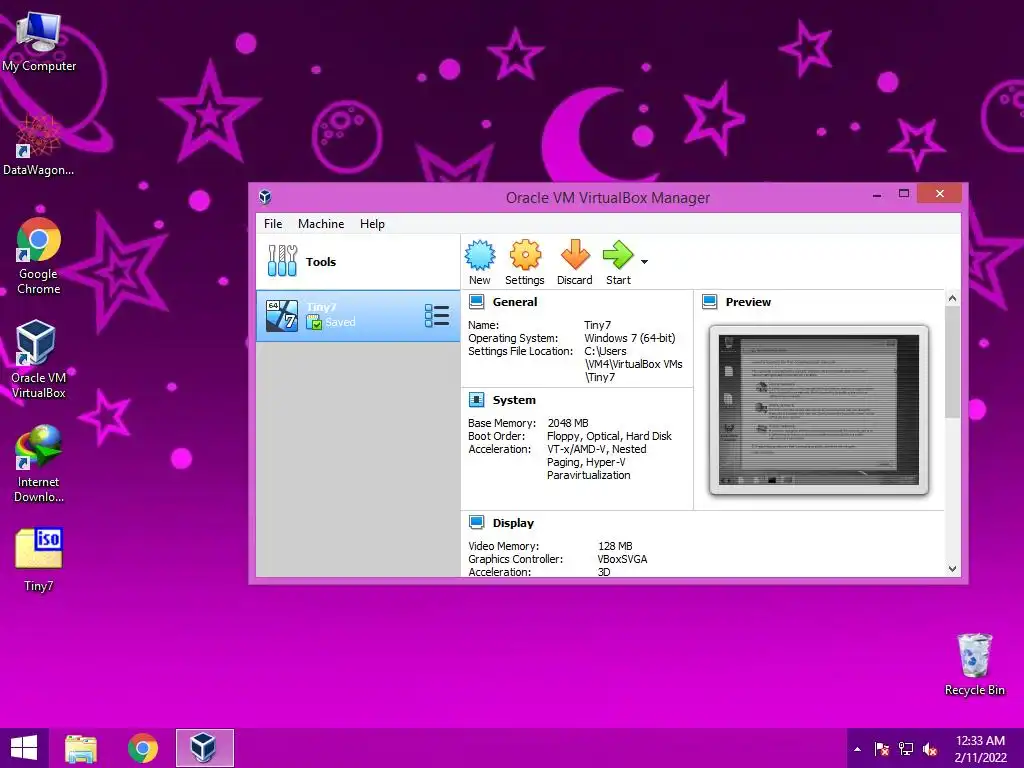Click the Preview section icon
This screenshot has height=768, width=1024.
[x=710, y=302]
